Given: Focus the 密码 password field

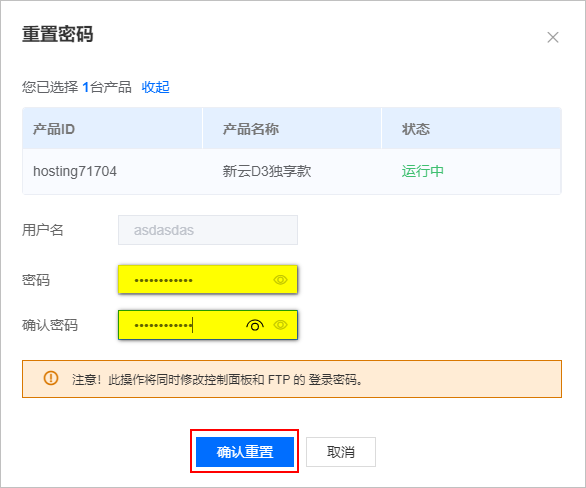Looking at the screenshot, I should tap(208, 279).
